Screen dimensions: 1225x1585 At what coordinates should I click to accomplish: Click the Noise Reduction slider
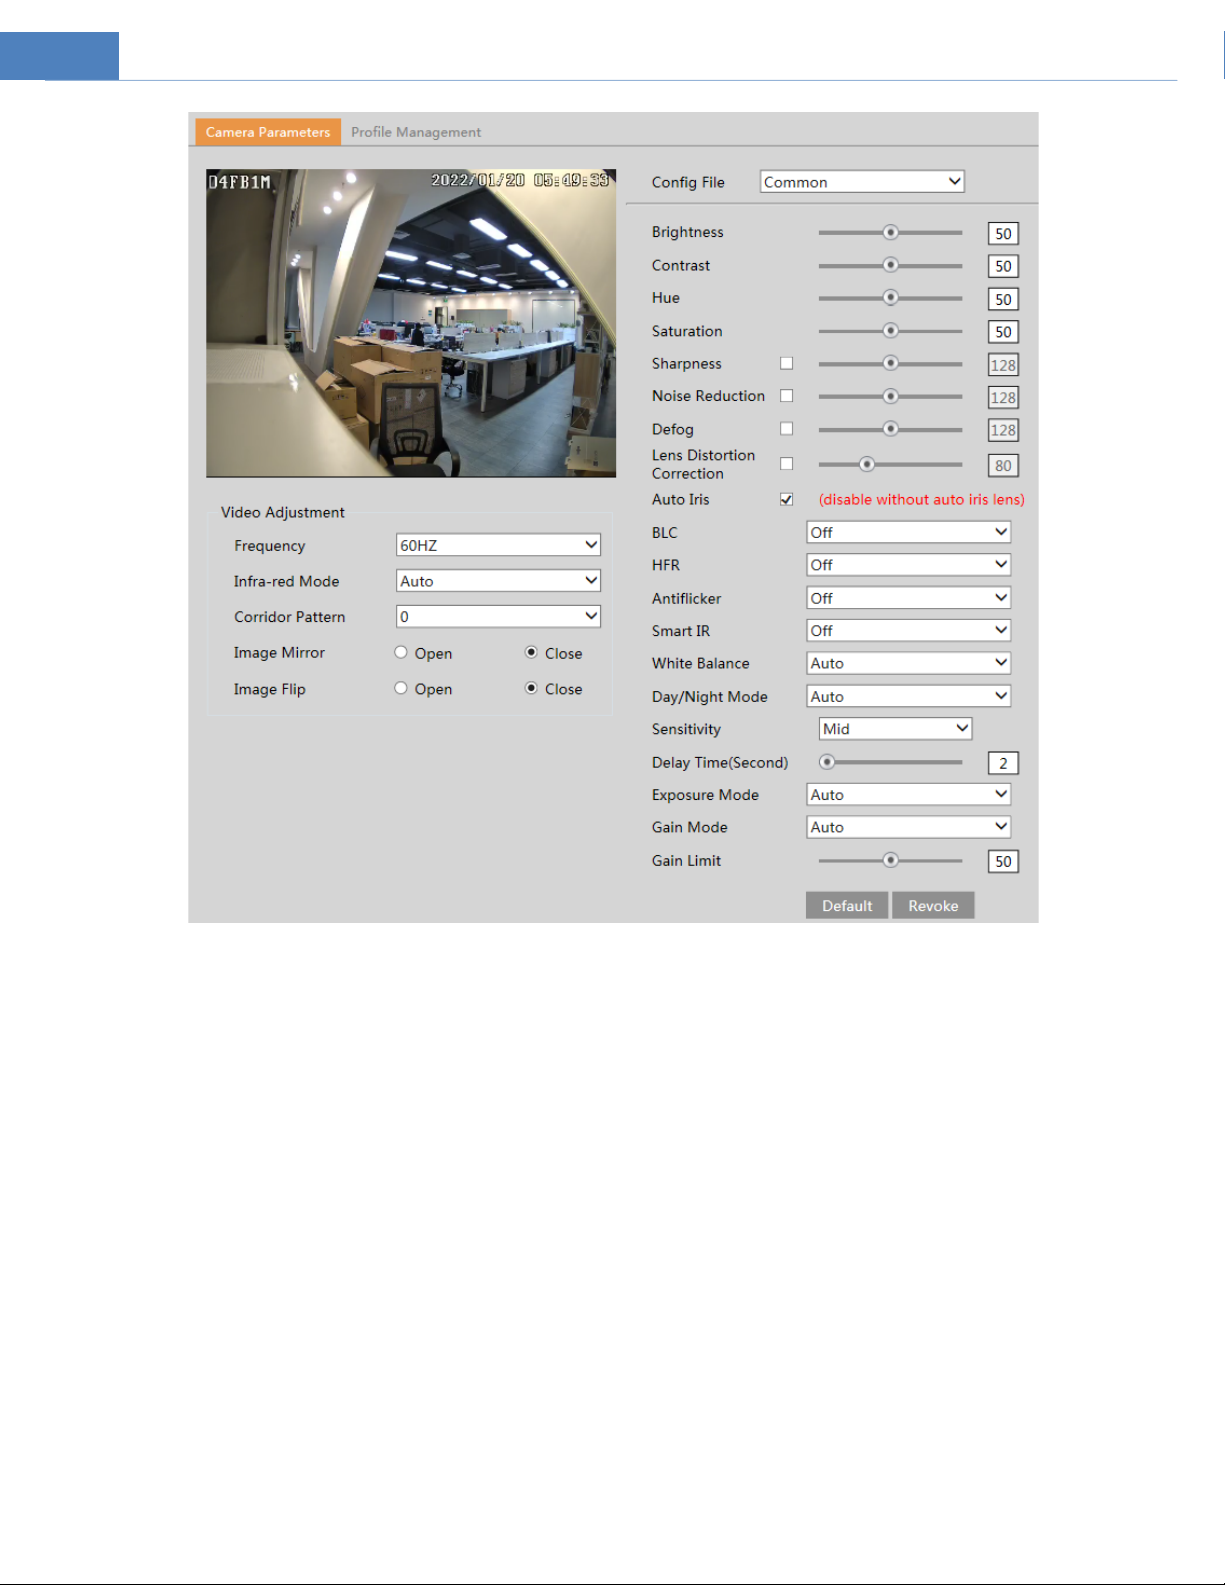click(x=890, y=396)
